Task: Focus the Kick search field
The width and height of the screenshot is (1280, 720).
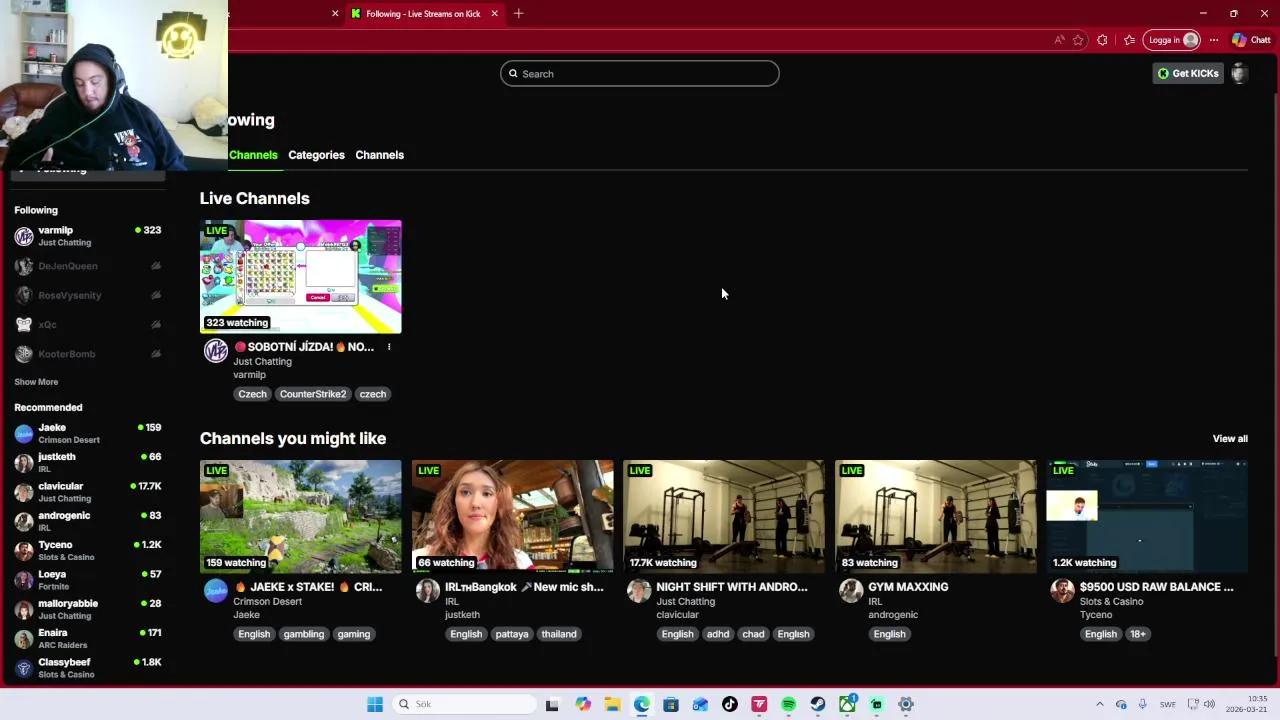Action: [640, 73]
